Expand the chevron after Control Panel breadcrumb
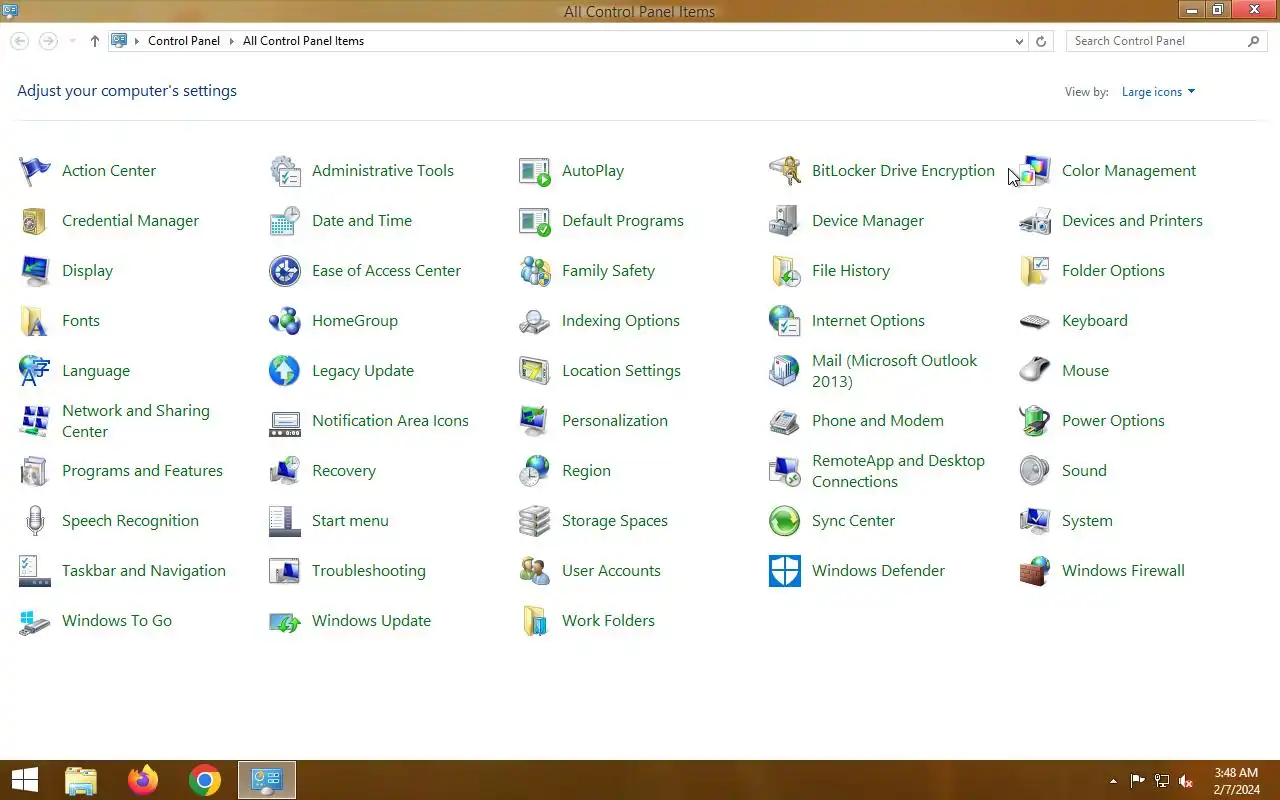Image resolution: width=1280 pixels, height=800 pixels. point(231,41)
